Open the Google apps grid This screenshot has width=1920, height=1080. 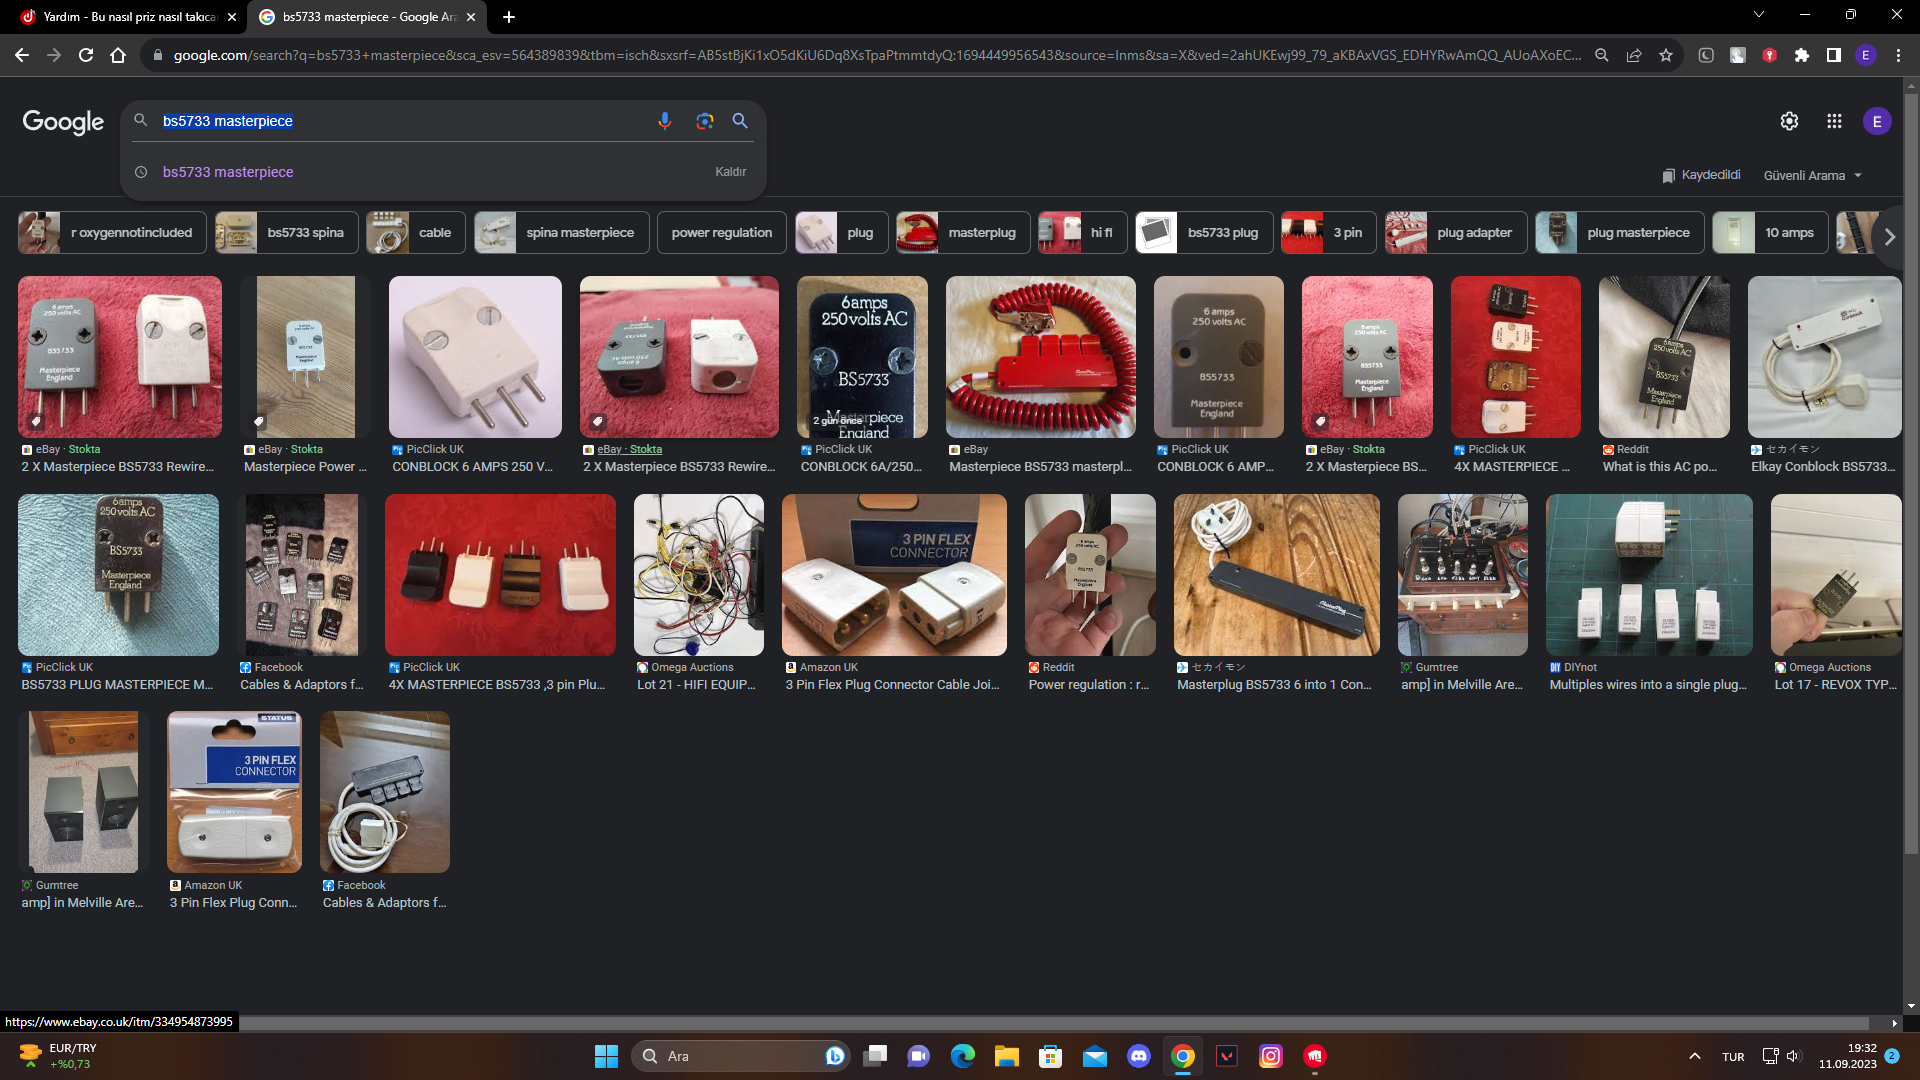point(1834,121)
